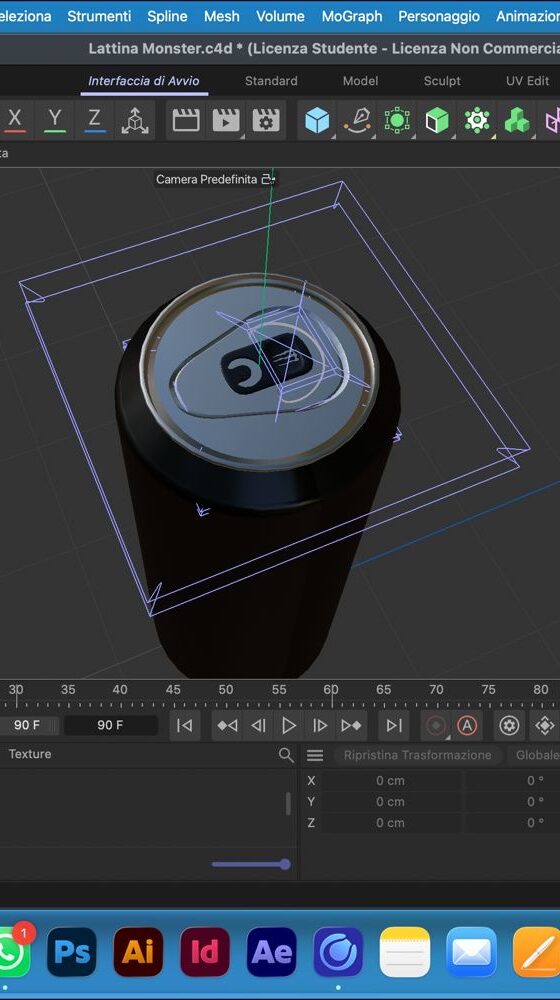The image size is (560, 1000).
Task: Click camera link icon beside Camera Predefinita
Action: pyautogui.click(x=269, y=179)
